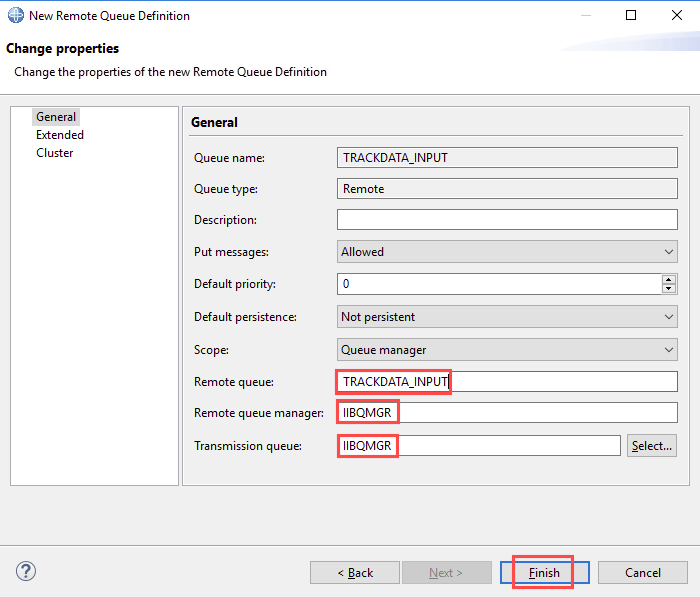Open the Scope dropdown
Screen dimensions: 700x597
507,350
